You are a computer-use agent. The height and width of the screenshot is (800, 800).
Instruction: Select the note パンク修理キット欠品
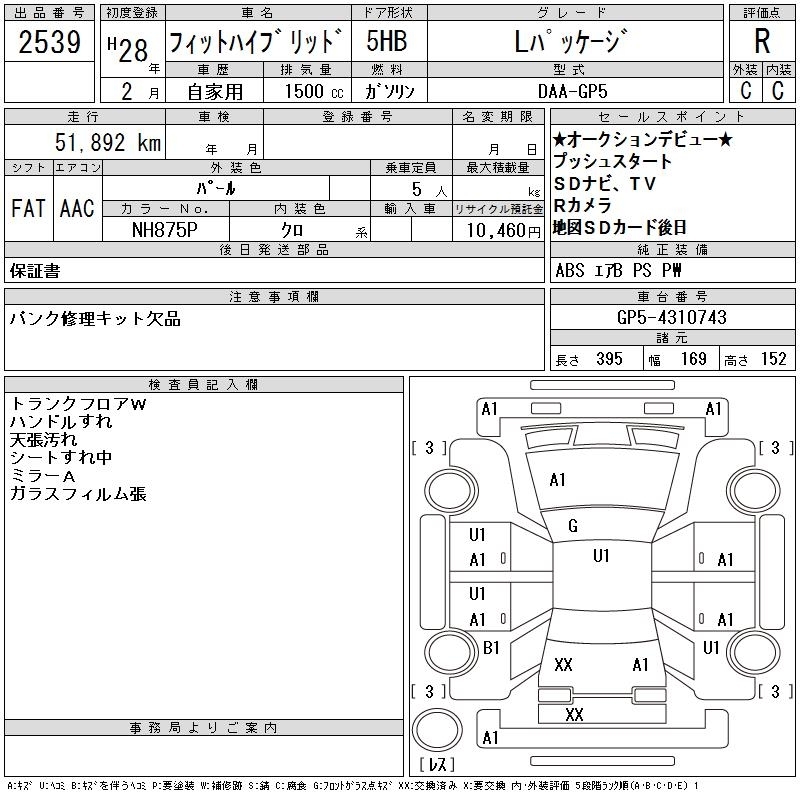tap(95, 319)
